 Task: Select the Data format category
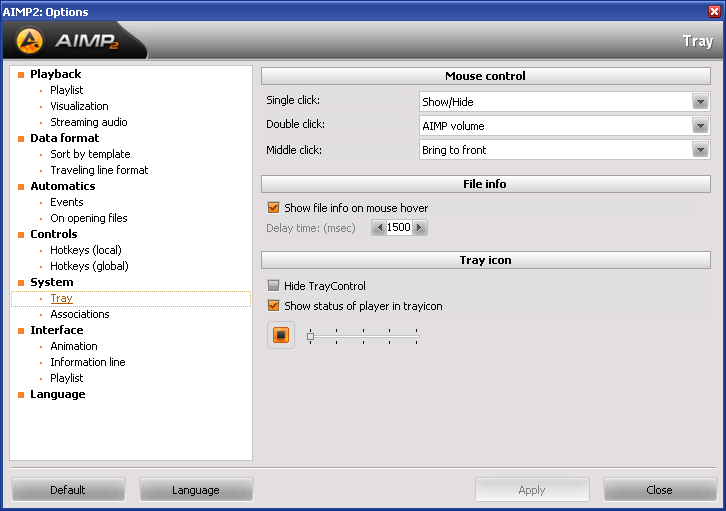point(64,138)
